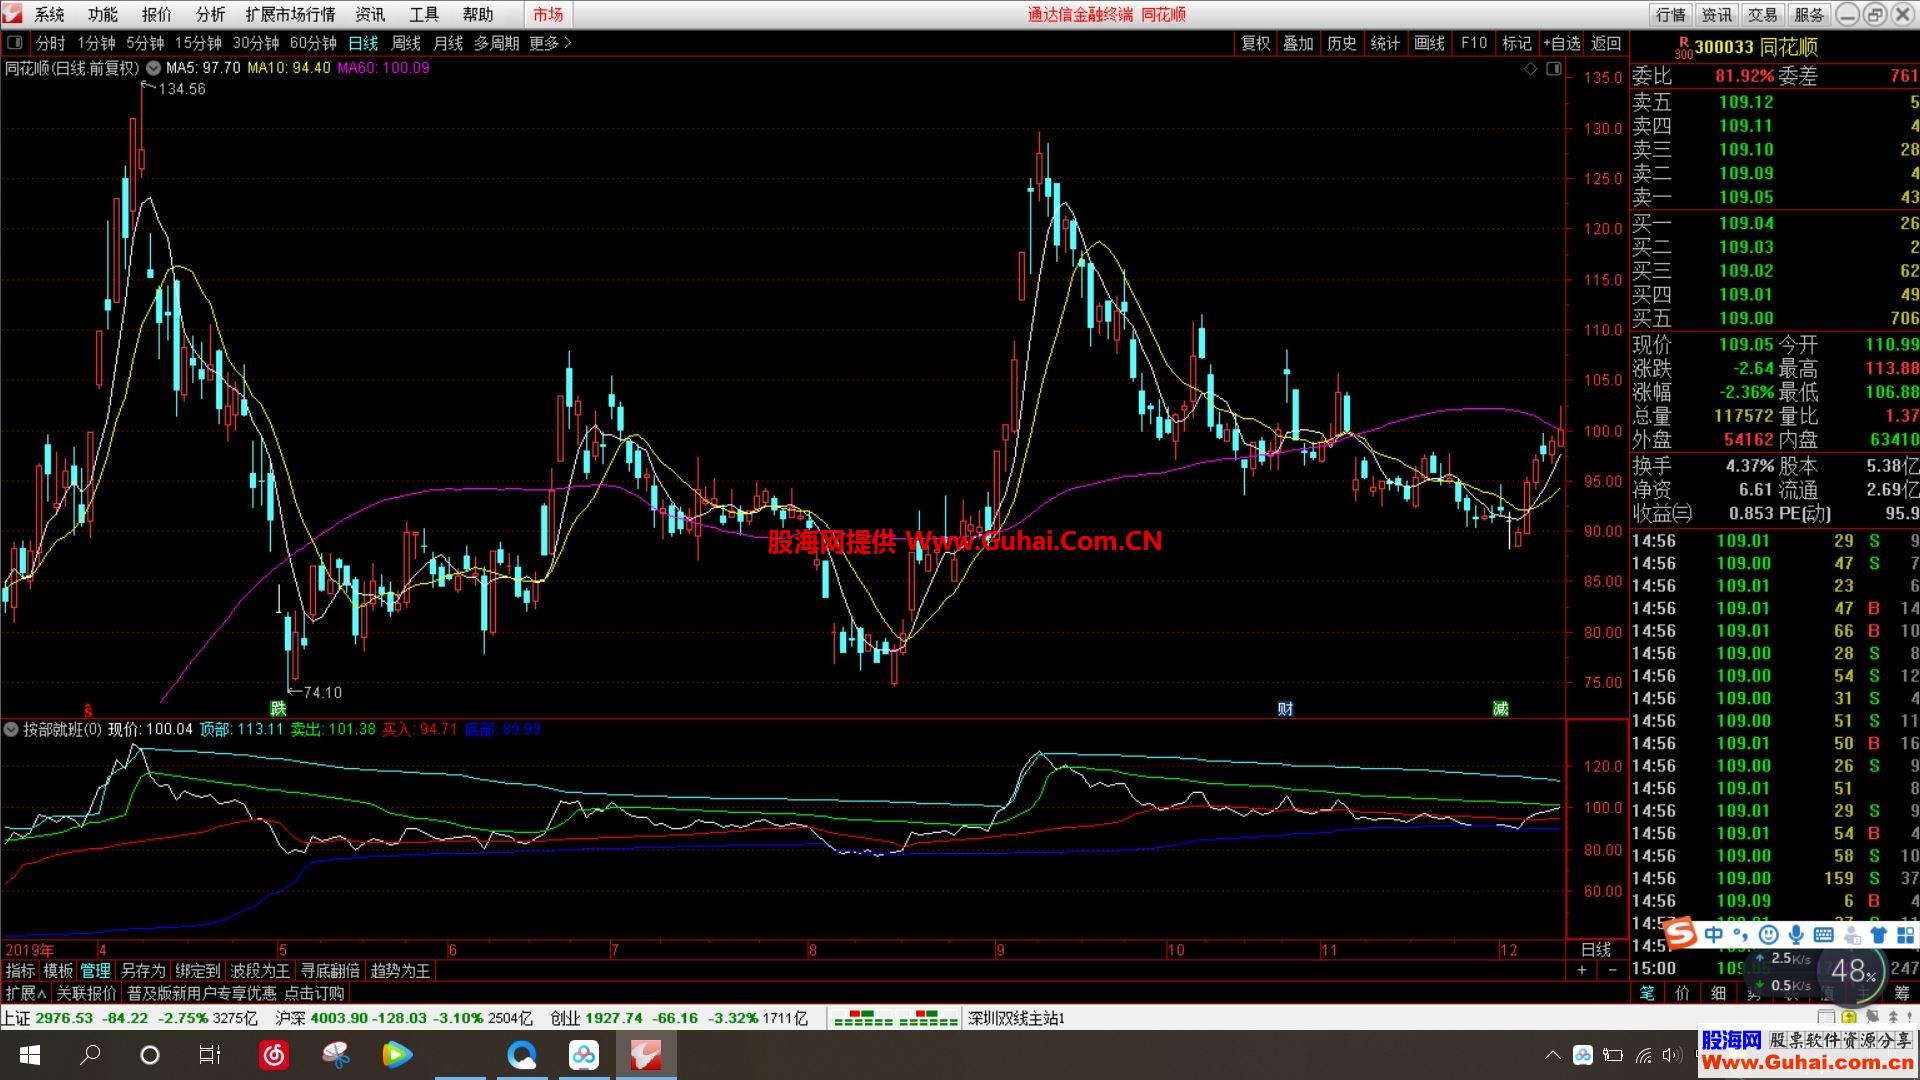Click the blue 财 marker below the chart
1920x1080 pixels.
(x=1285, y=708)
